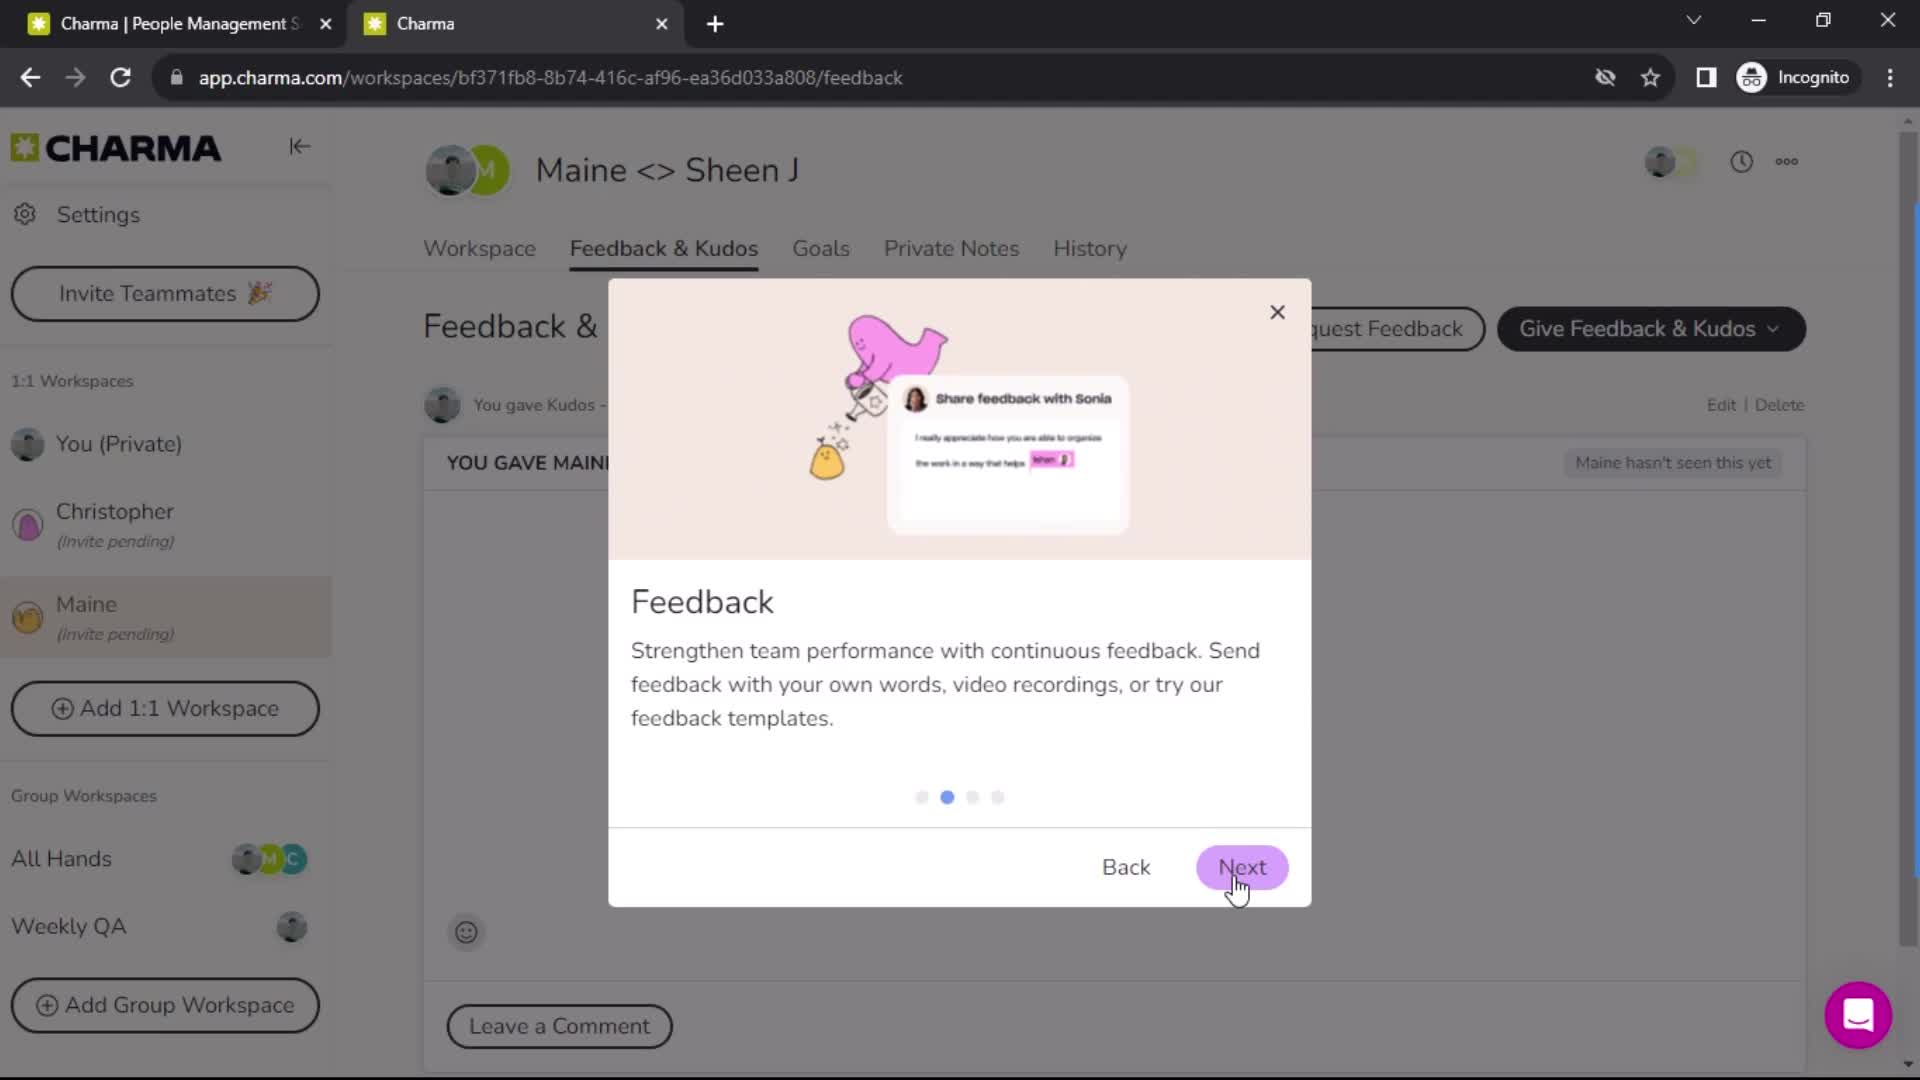Click the collapse sidebar toggle icon

[299, 145]
